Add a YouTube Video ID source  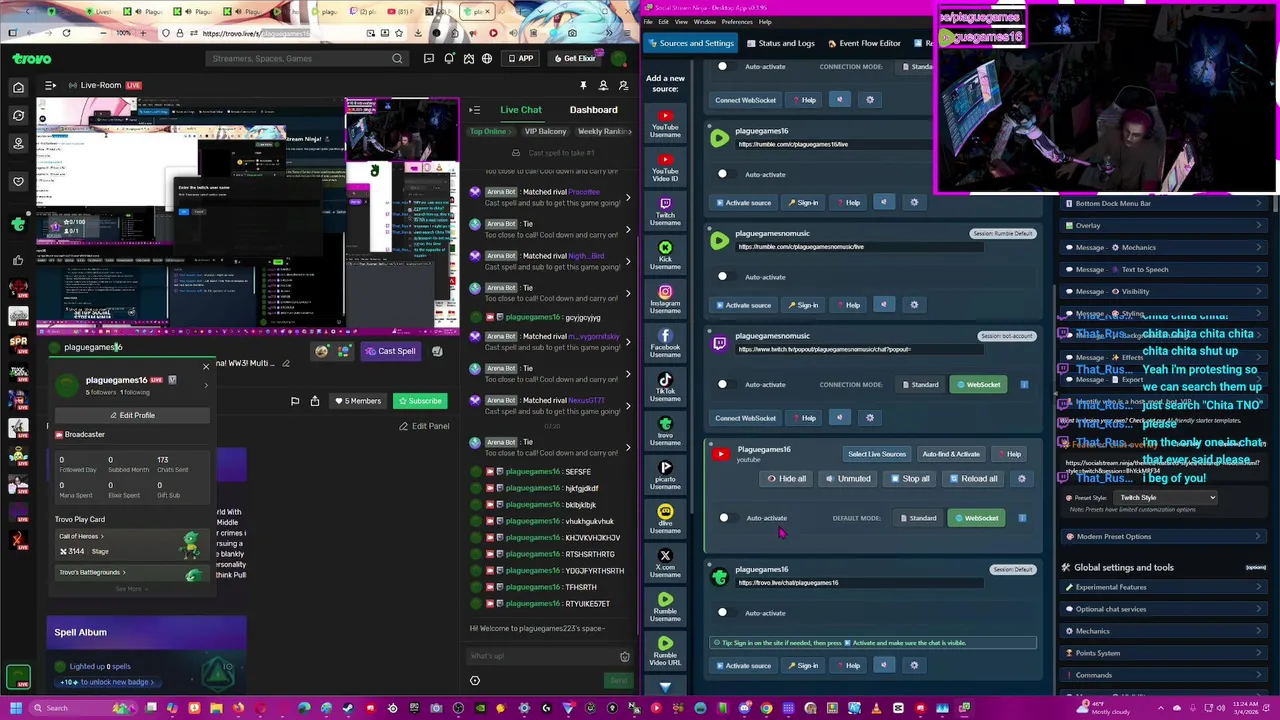[665, 166]
